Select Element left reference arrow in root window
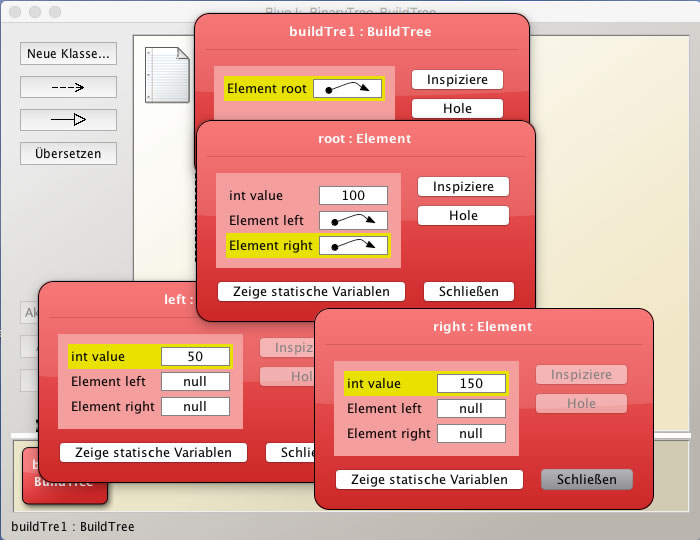This screenshot has width=700, height=540. tap(353, 220)
